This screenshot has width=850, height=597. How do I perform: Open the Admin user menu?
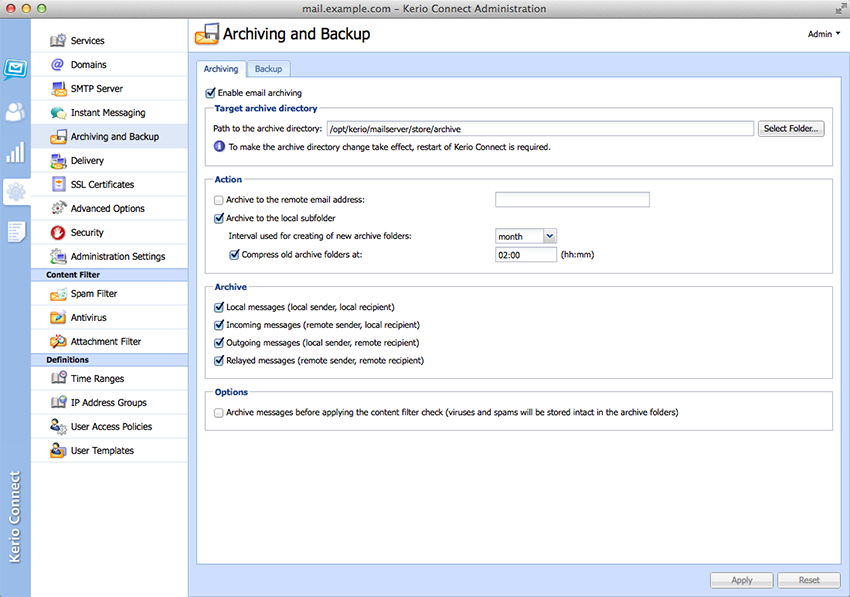[823, 34]
